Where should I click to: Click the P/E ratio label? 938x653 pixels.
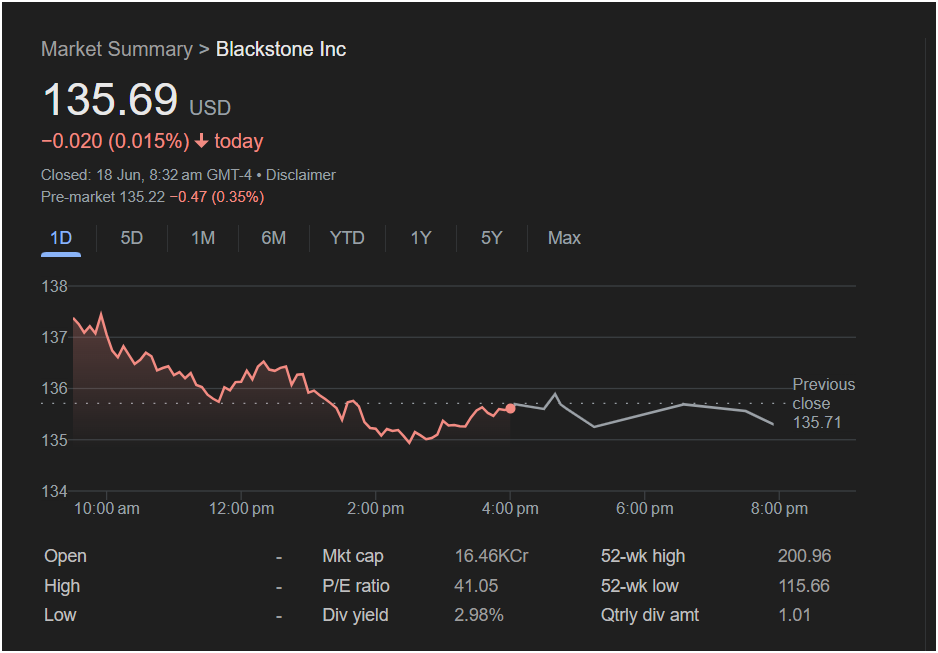[356, 586]
